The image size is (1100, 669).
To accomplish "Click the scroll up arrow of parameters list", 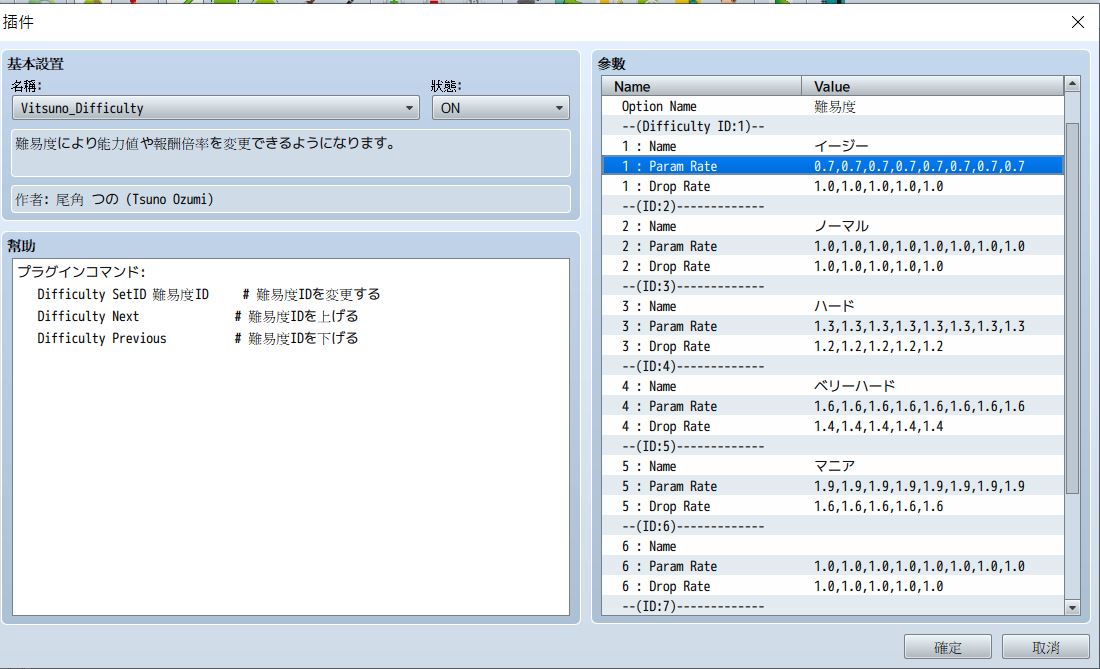I will [x=1072, y=84].
